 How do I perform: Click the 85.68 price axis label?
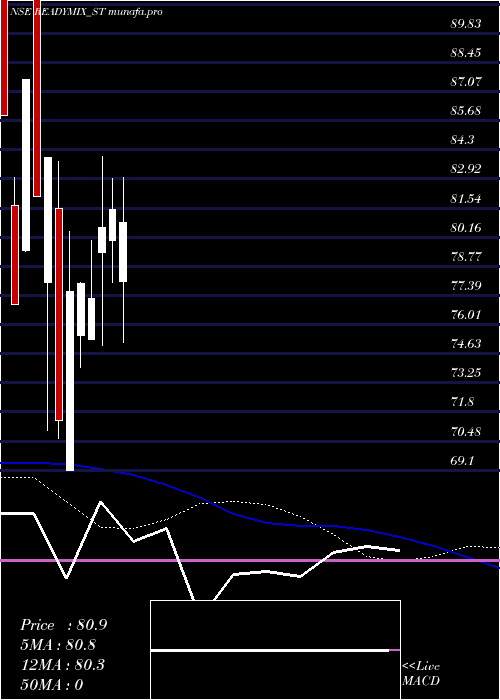click(466, 111)
